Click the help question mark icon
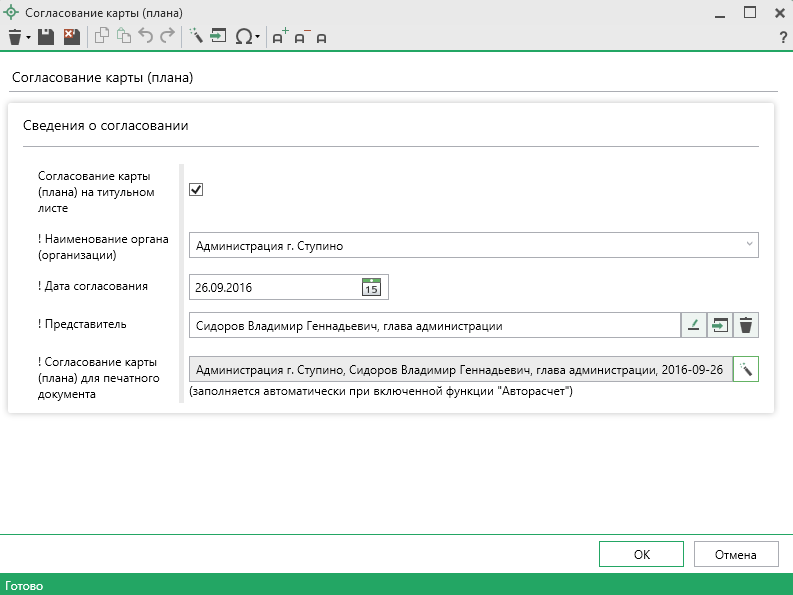The image size is (793, 595). pos(783,38)
